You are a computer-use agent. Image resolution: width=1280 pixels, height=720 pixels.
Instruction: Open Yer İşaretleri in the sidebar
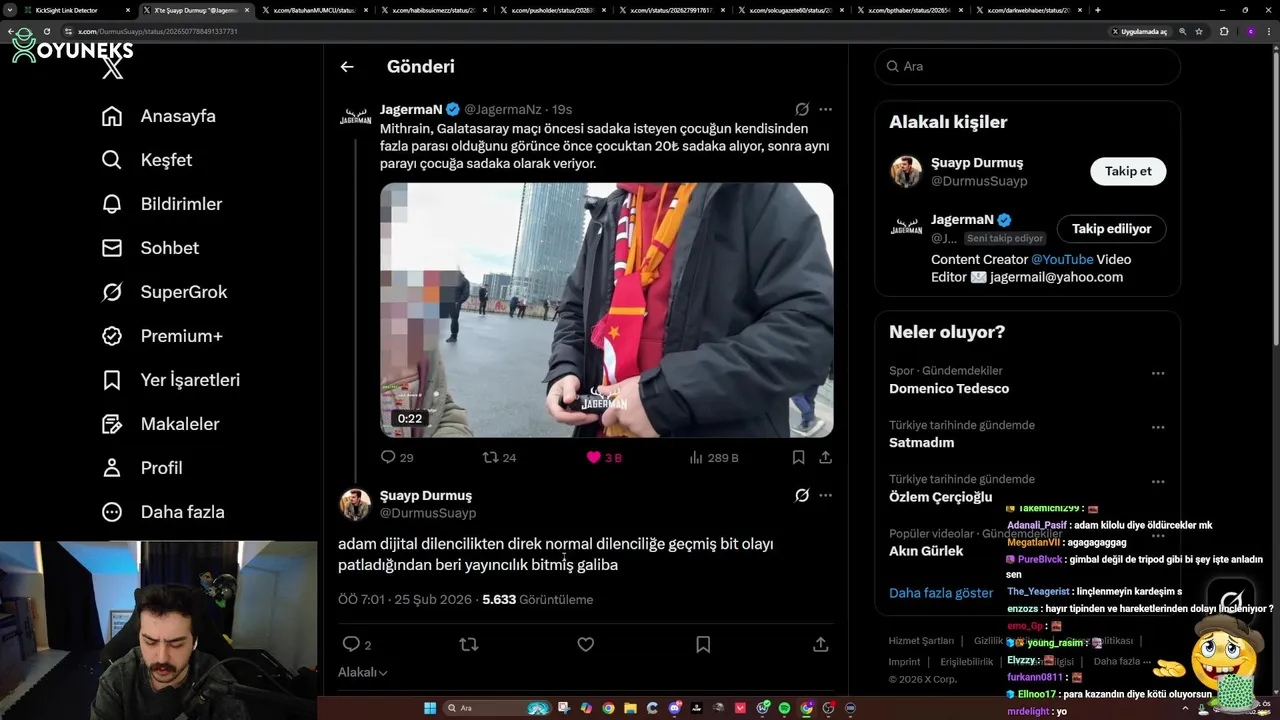pyautogui.click(x=171, y=380)
